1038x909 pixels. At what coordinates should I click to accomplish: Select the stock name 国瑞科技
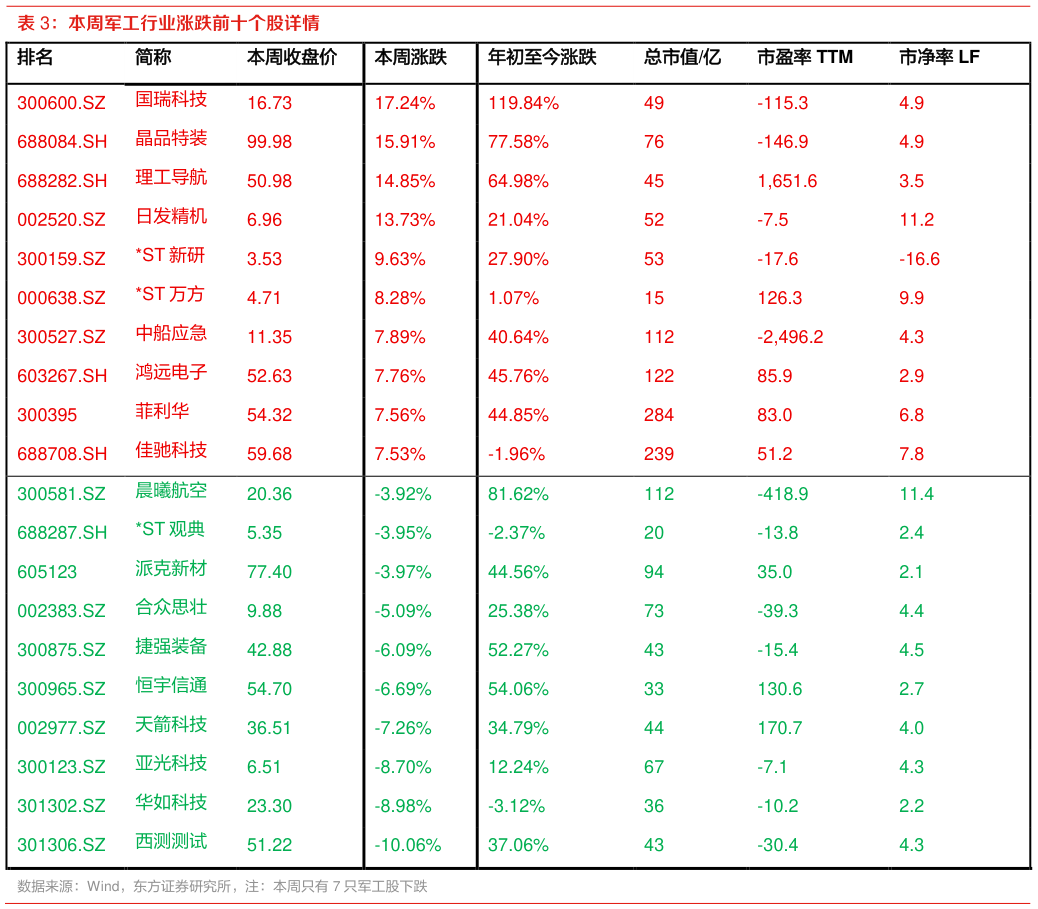[x=171, y=99]
